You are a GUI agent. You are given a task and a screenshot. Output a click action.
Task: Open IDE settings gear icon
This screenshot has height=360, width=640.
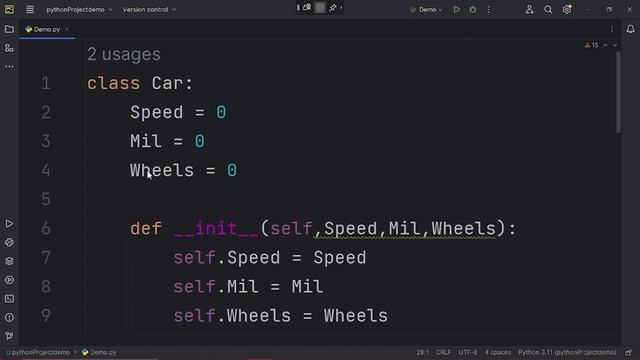[567, 9]
